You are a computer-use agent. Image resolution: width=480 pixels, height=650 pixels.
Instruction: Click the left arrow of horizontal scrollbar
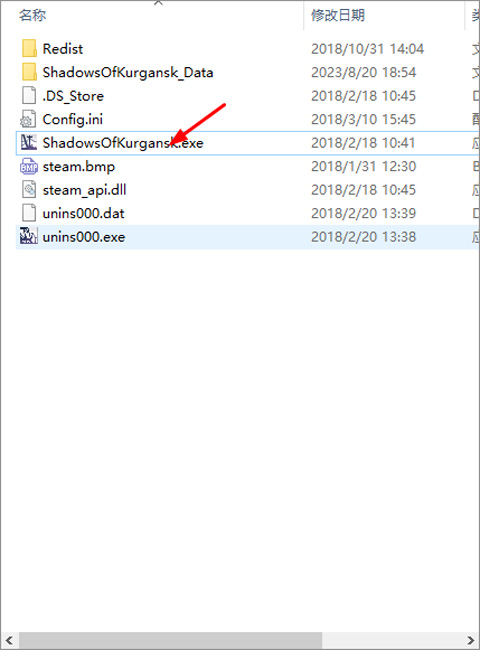(9, 640)
